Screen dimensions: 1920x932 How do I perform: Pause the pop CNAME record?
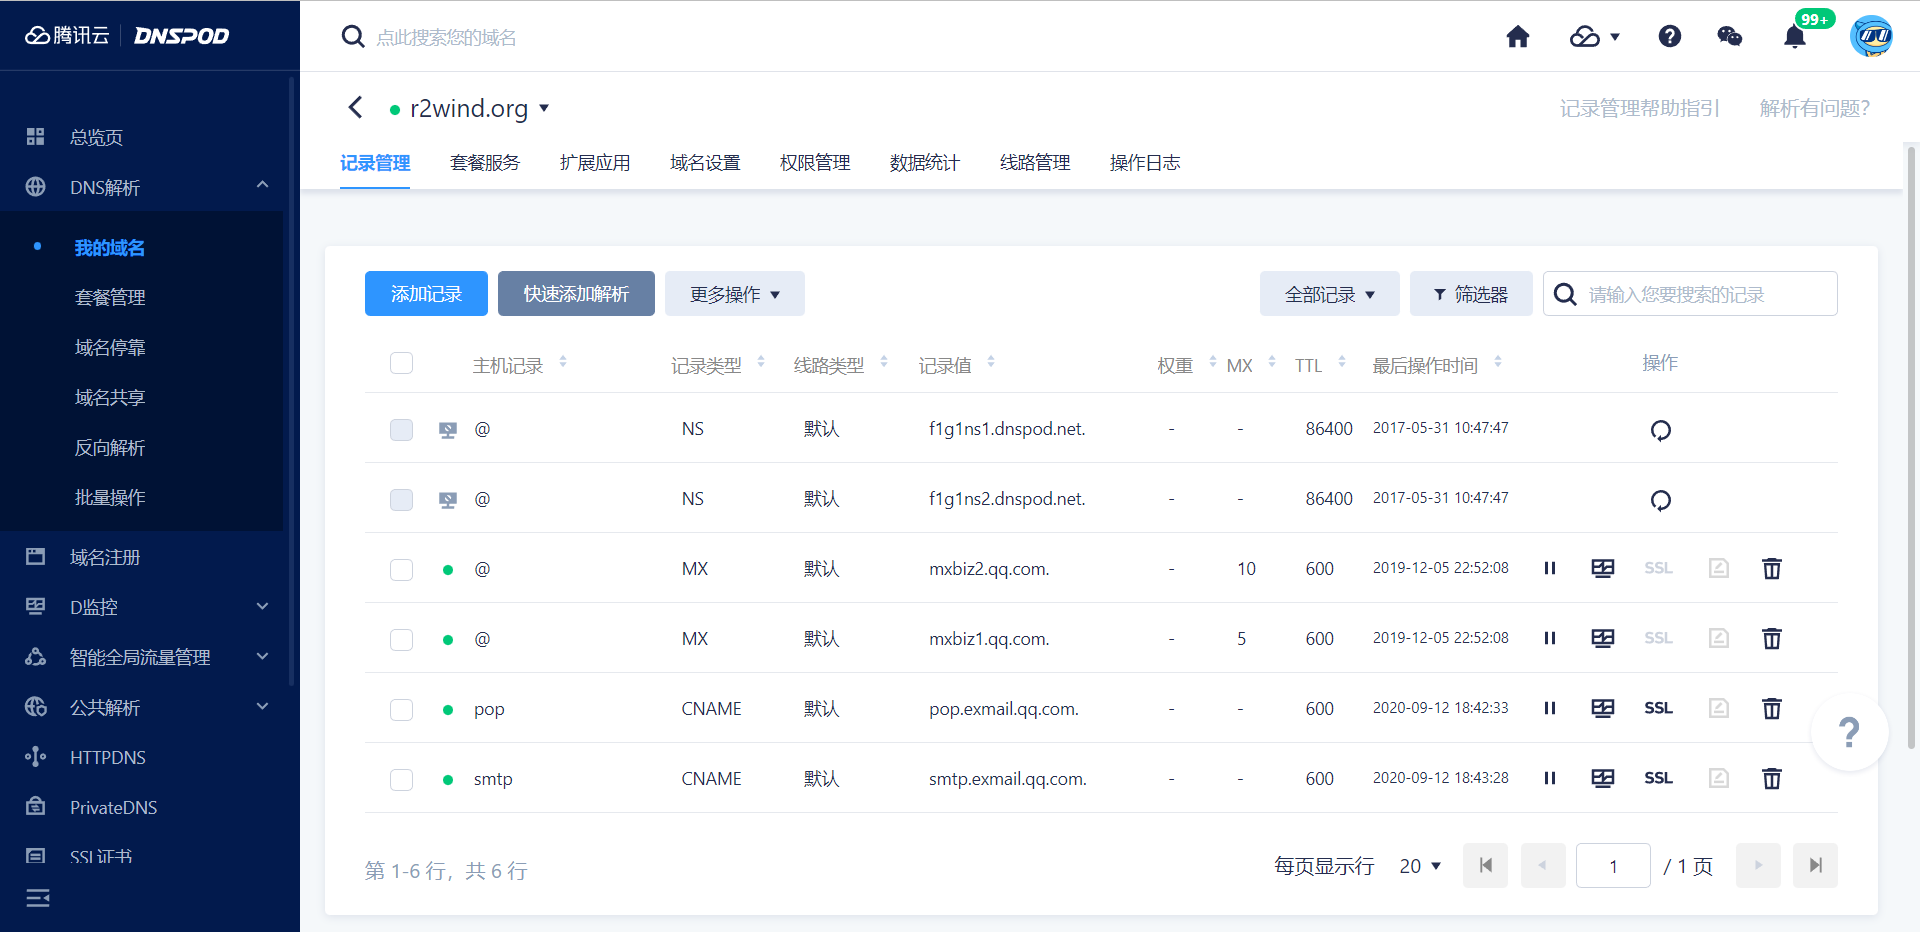click(1549, 708)
